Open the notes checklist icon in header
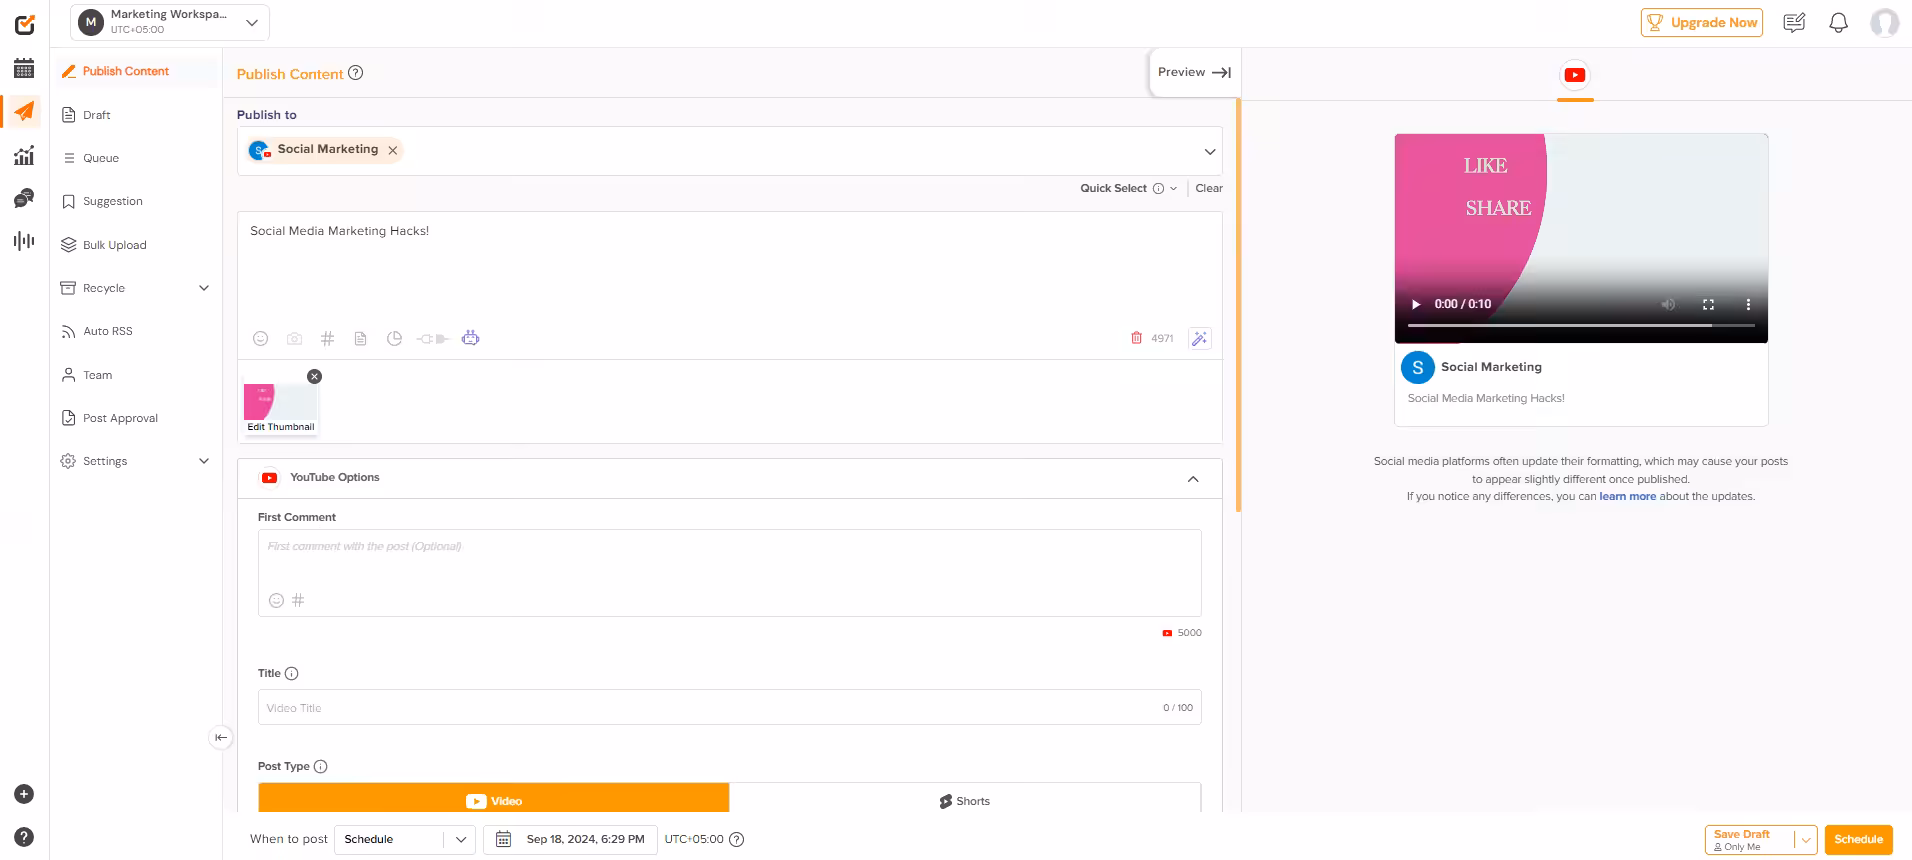This screenshot has height=860, width=1912. 1794,22
